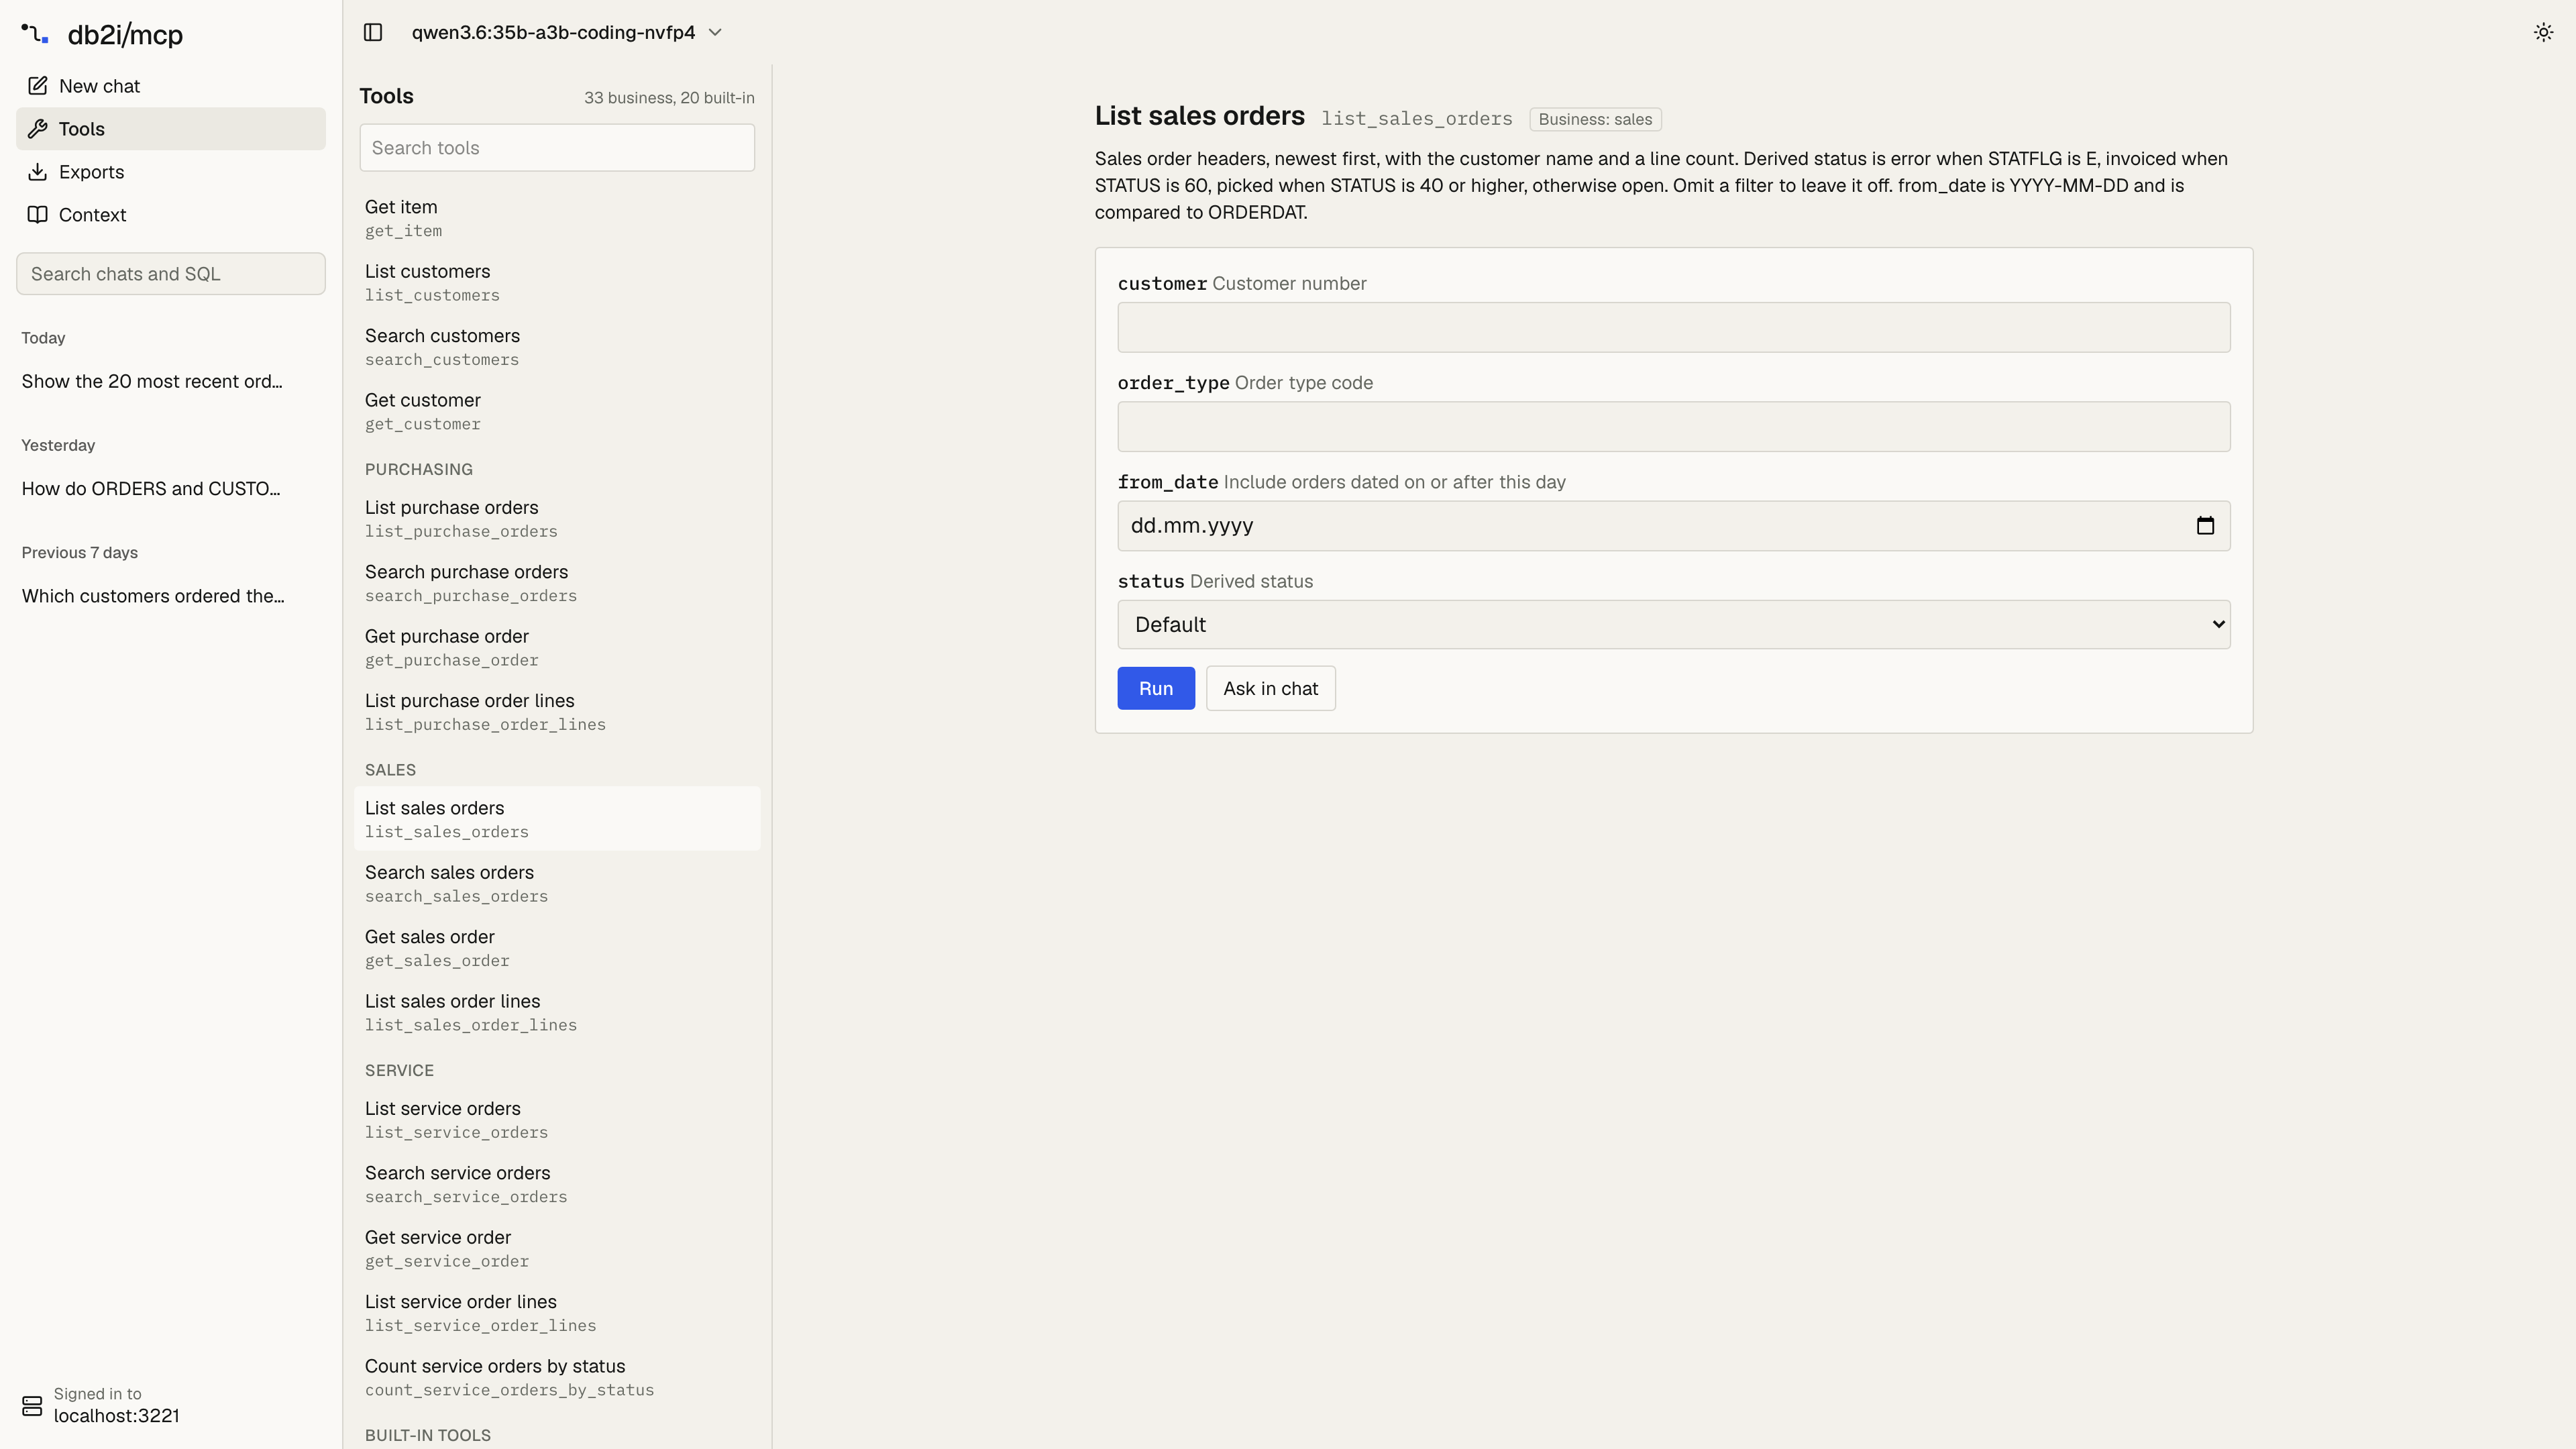Viewport: 2576px width, 1449px height.
Task: Click the 'Business: sales' badge
Action: tap(1595, 119)
